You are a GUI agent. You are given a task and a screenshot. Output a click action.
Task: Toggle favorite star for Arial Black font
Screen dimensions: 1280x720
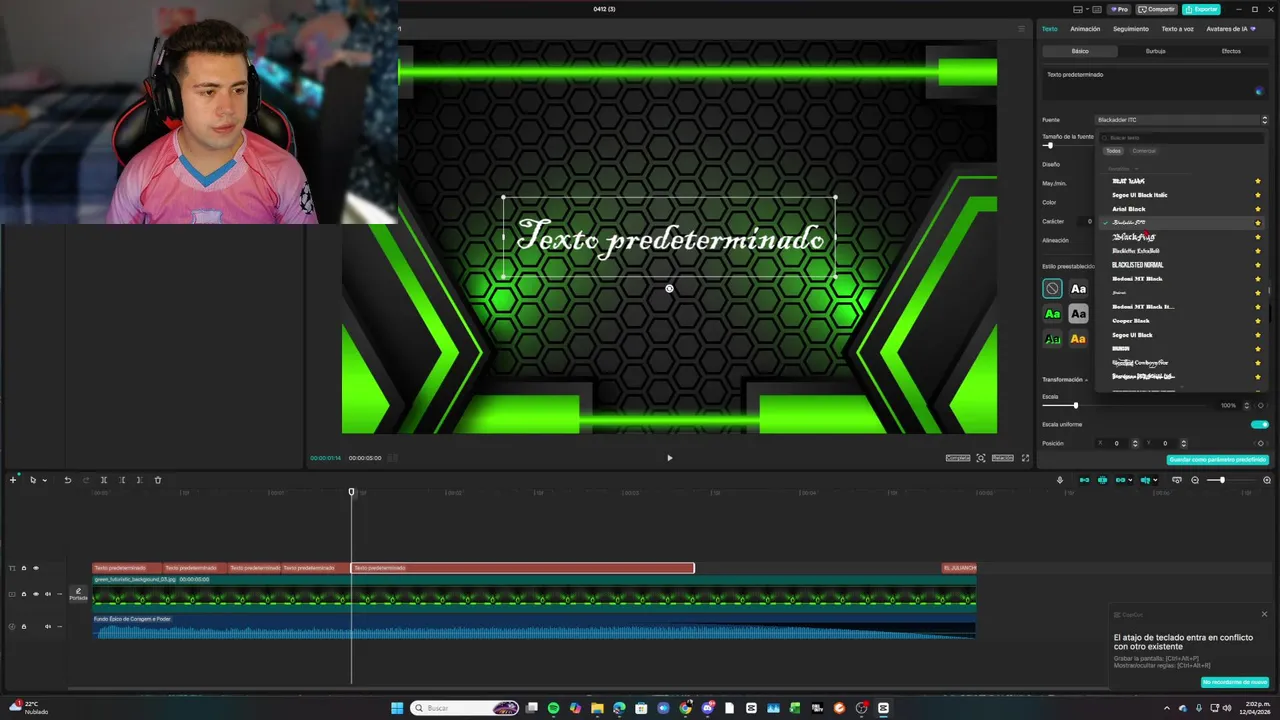pyautogui.click(x=1258, y=209)
